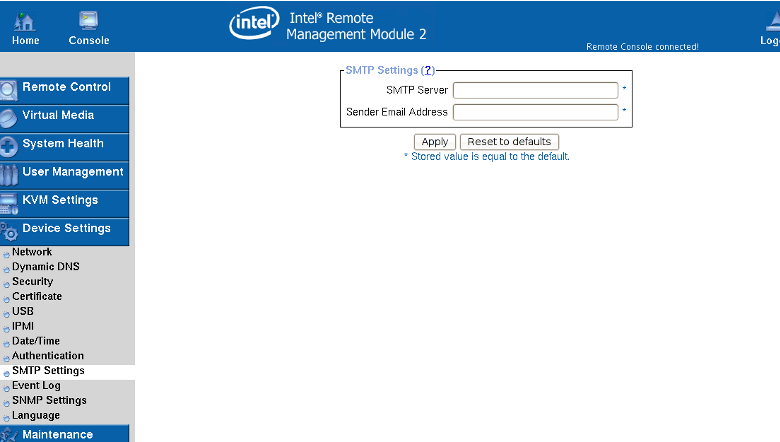This screenshot has height=442, width=780.
Task: Open the Language settings page
Action: pyautogui.click(x=36, y=415)
